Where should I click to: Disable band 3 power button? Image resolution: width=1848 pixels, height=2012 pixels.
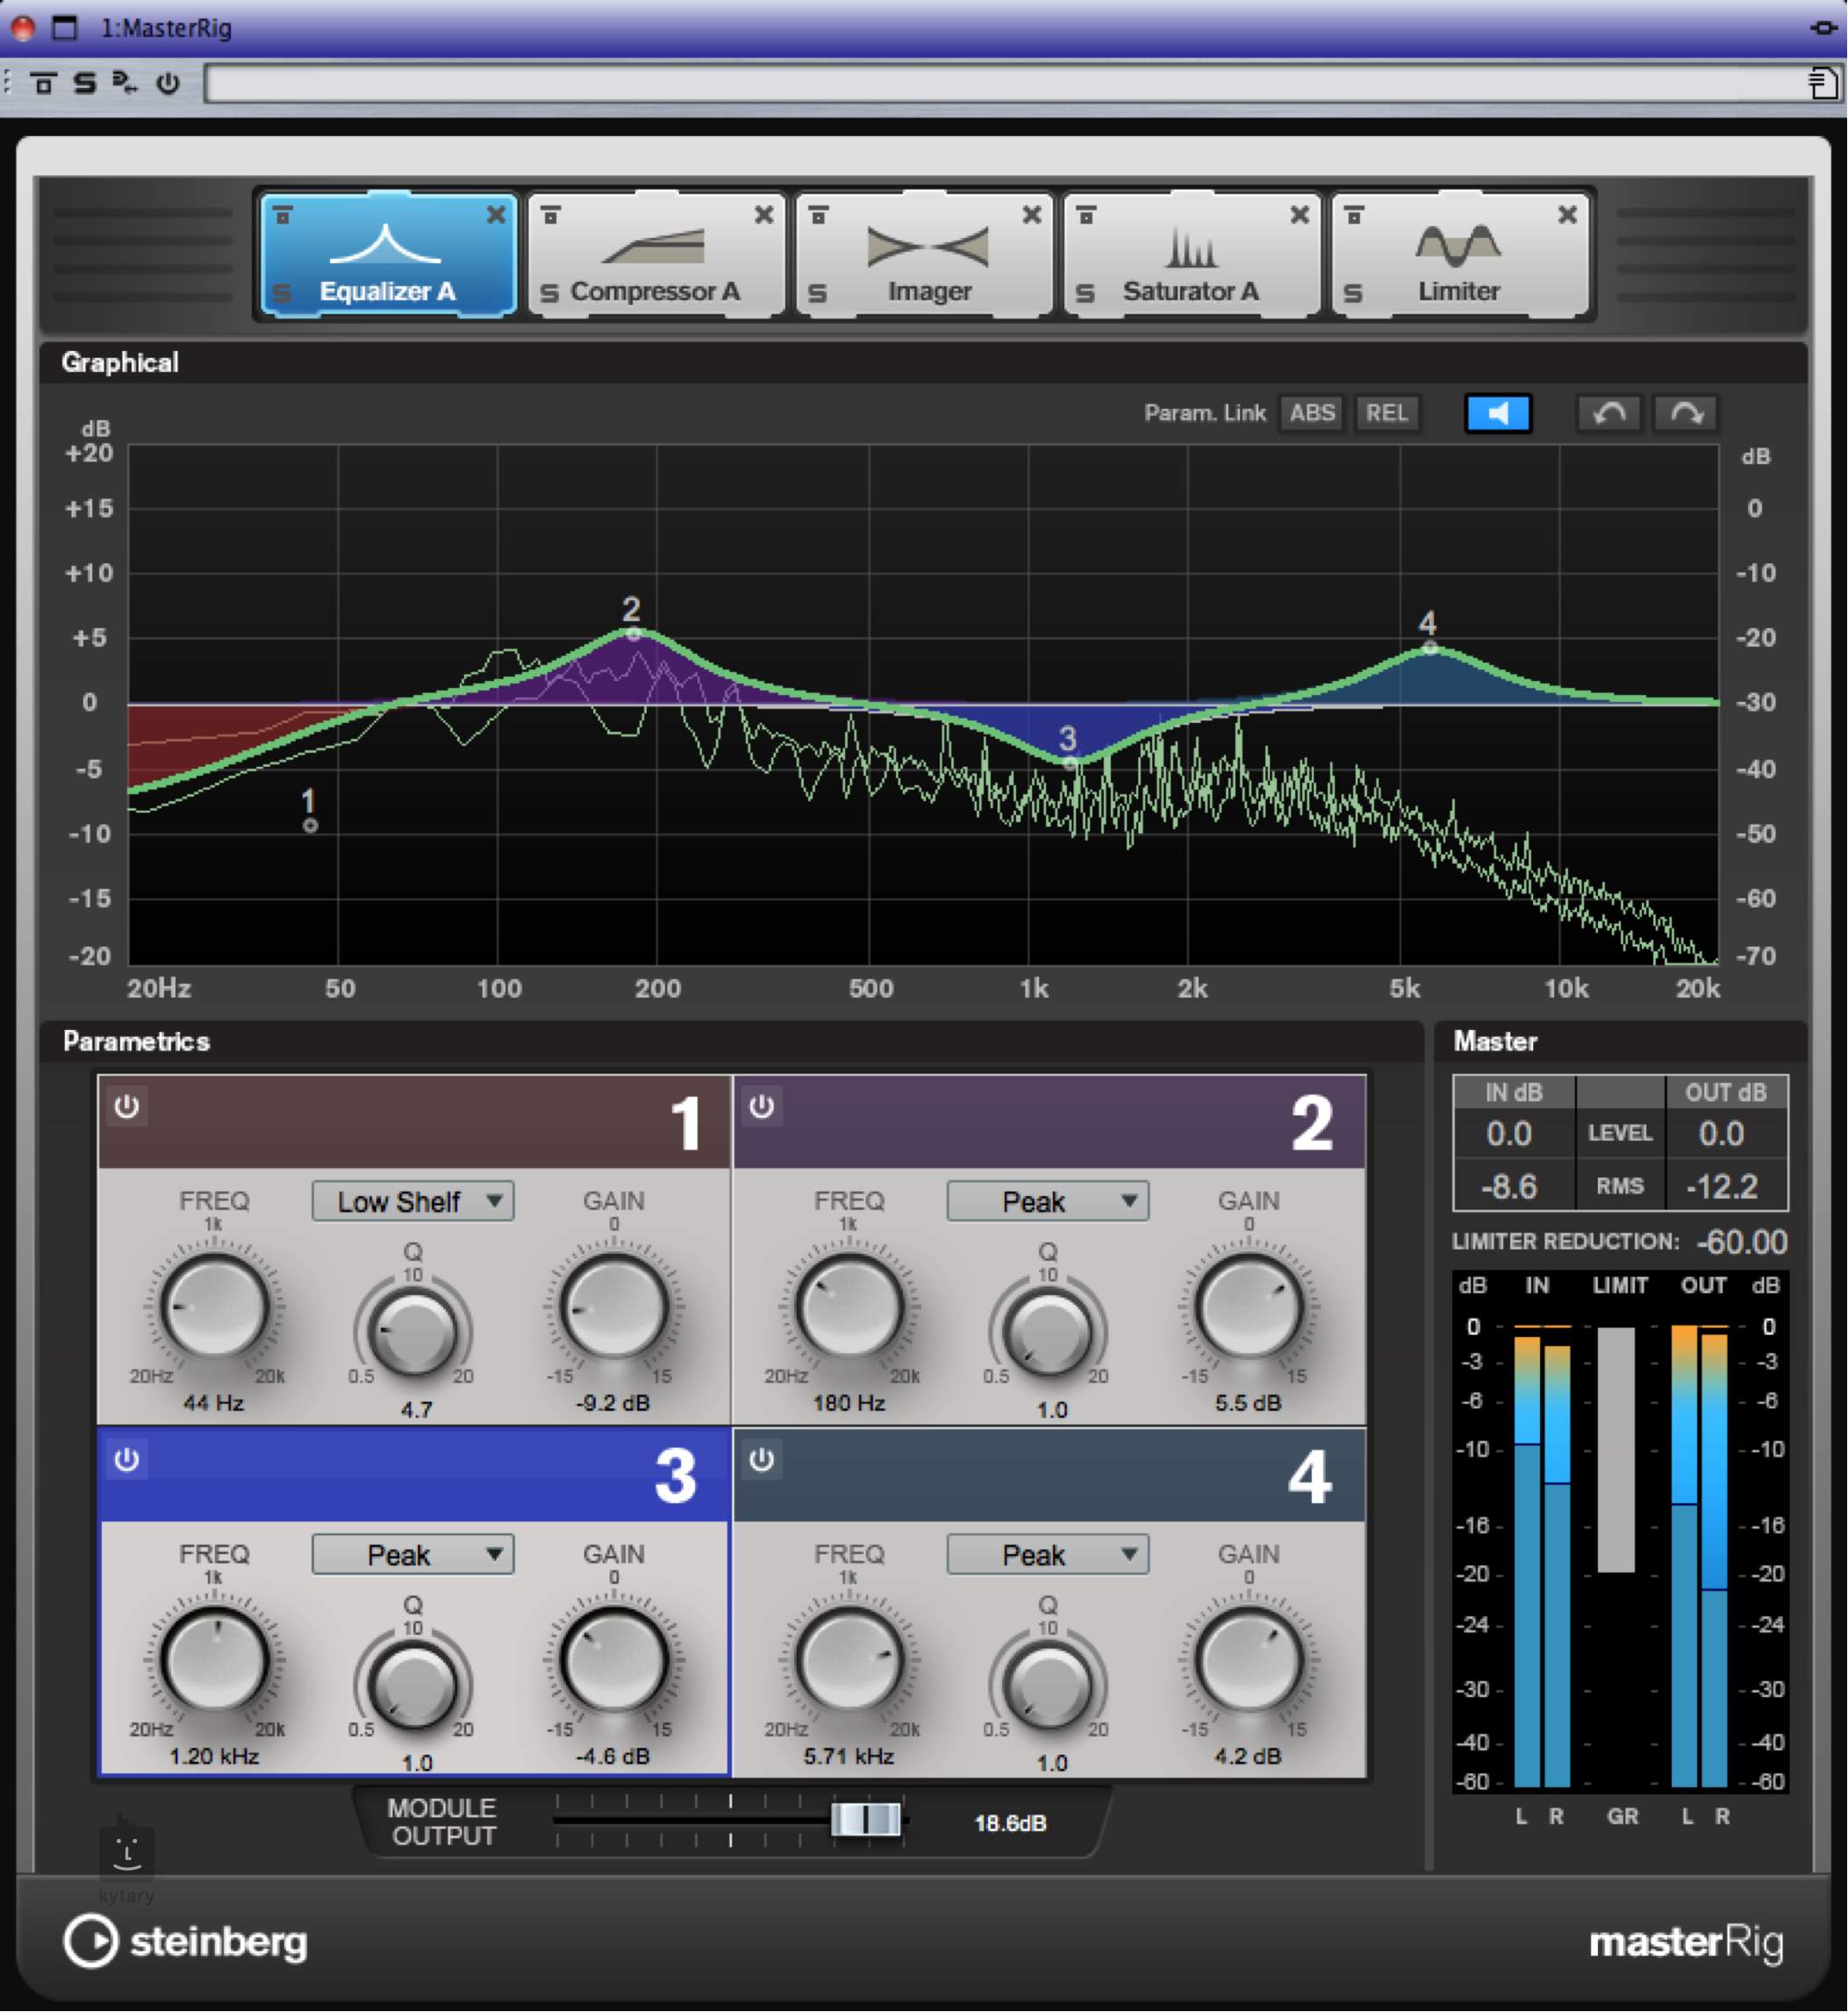click(127, 1460)
